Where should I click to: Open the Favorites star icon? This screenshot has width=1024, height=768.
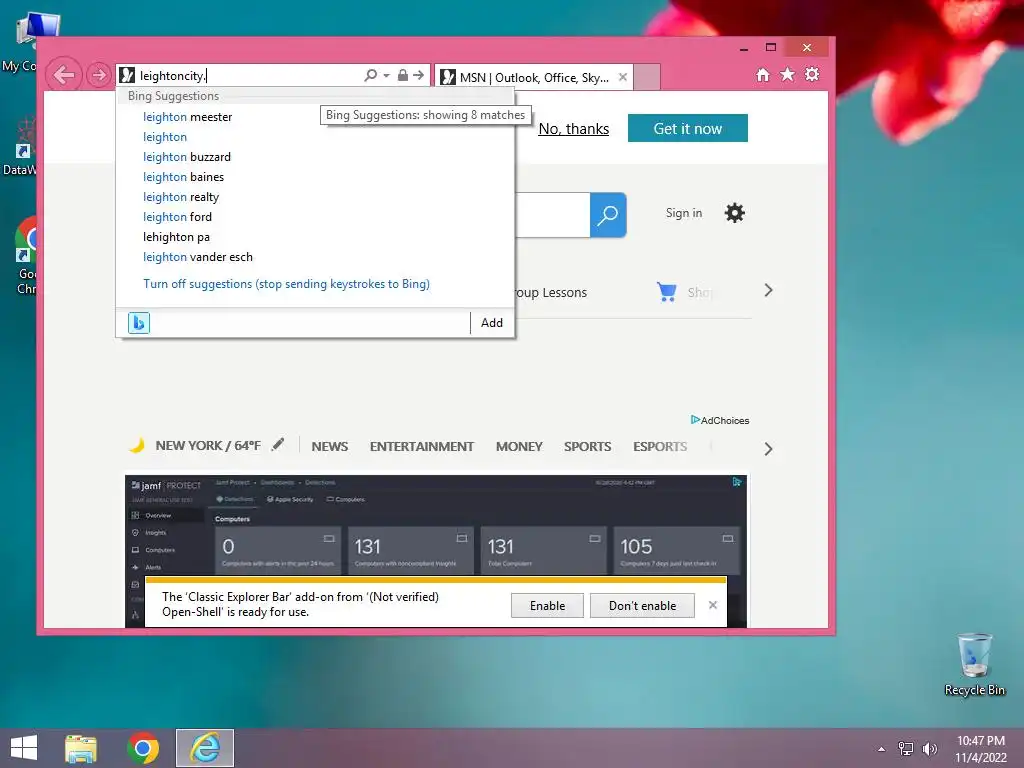[x=788, y=74]
